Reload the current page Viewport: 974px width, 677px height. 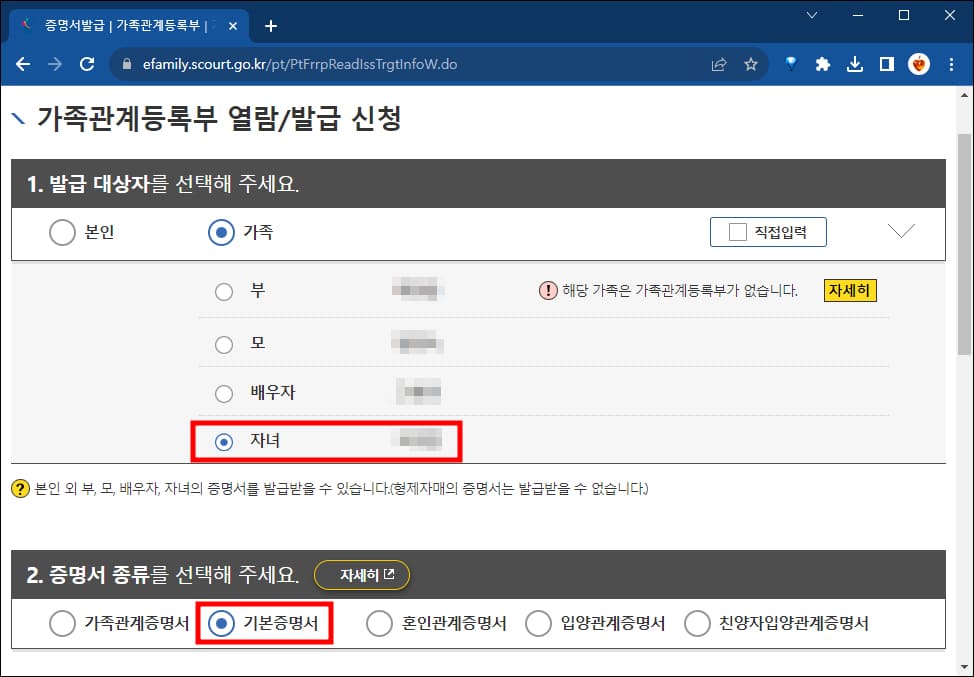coord(87,61)
